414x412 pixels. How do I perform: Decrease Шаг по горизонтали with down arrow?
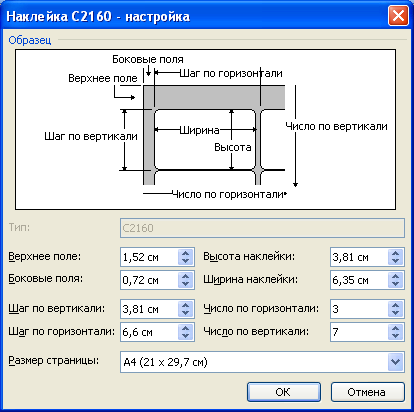pyautogui.click(x=185, y=336)
